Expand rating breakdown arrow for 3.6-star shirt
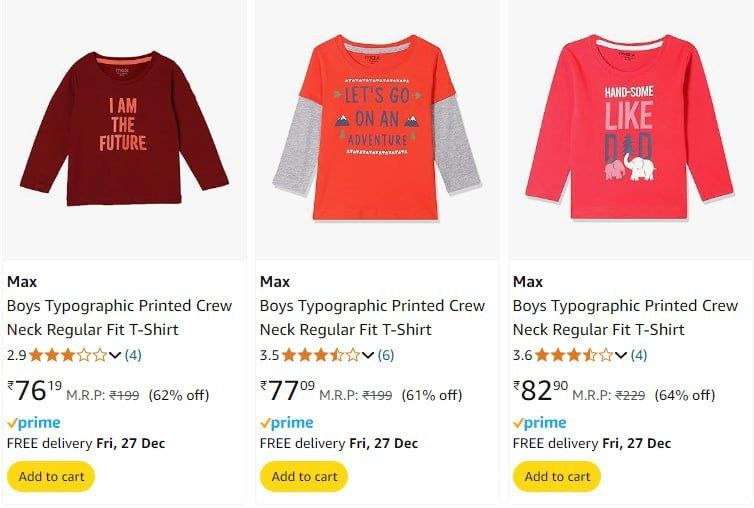 pyautogui.click(x=620, y=355)
